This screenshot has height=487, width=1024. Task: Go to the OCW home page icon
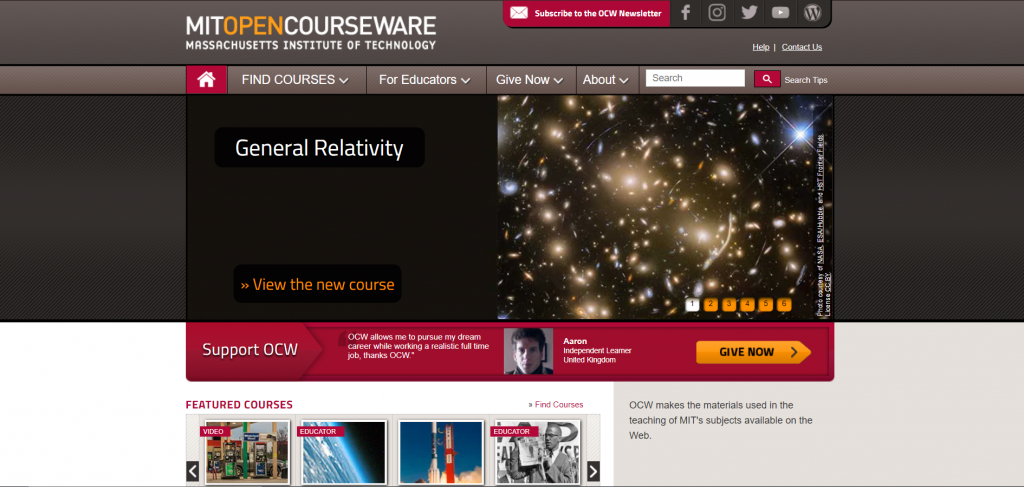[206, 80]
